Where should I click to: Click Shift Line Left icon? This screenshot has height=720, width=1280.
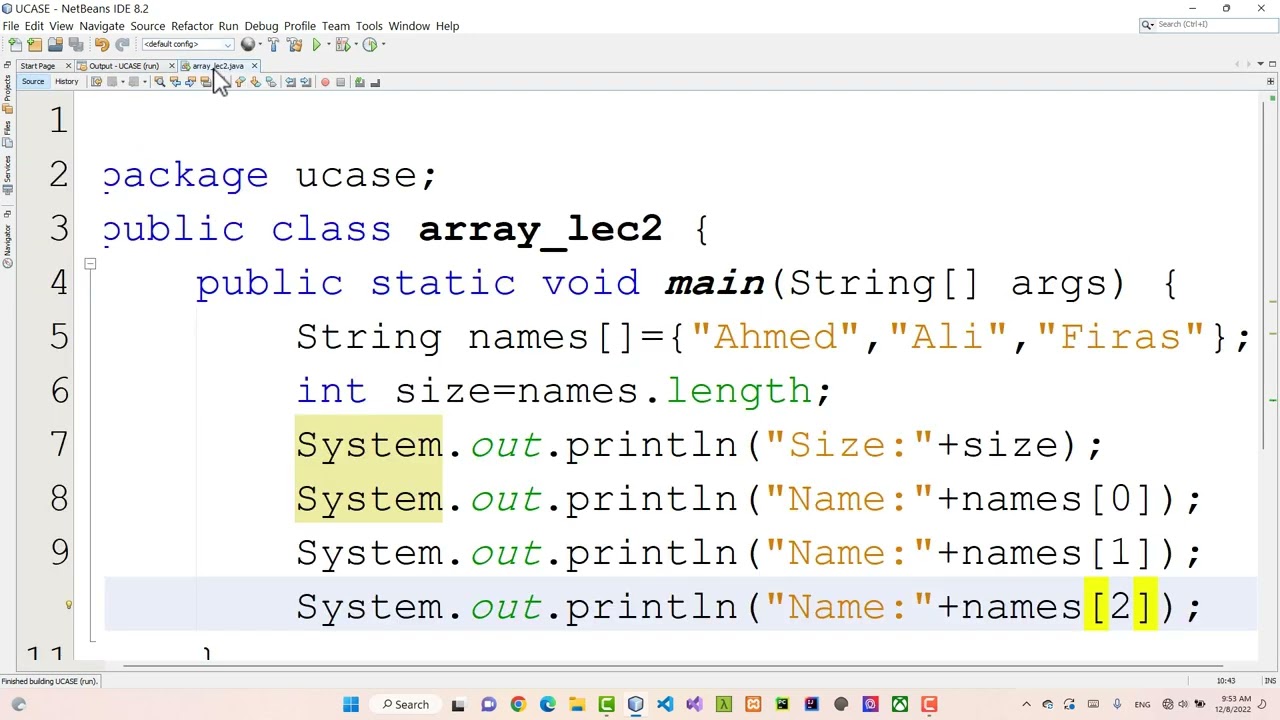pyautogui.click(x=290, y=82)
